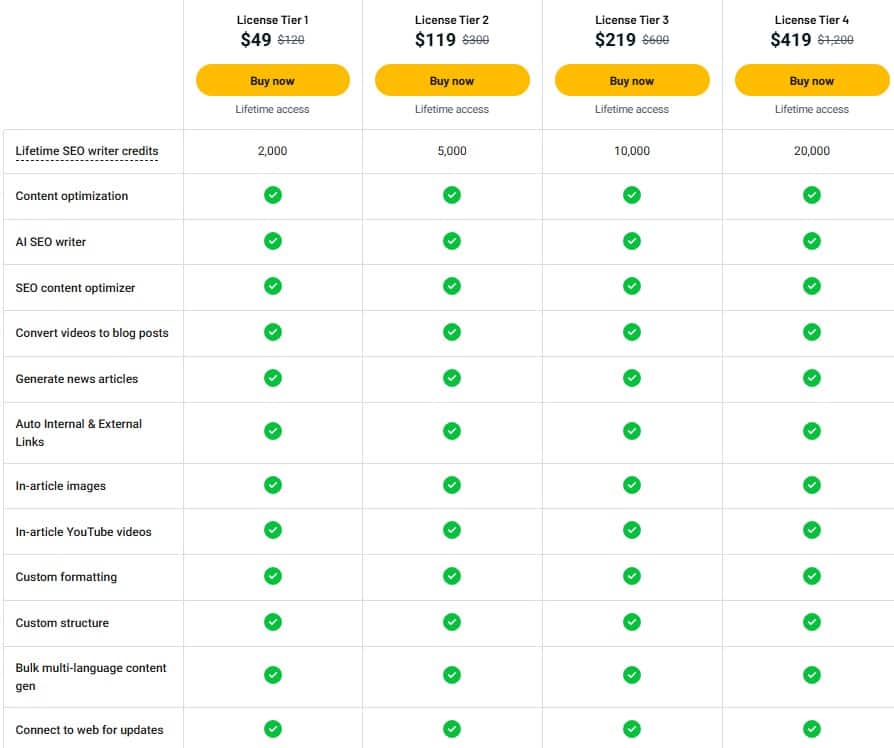The image size is (894, 748).
Task: Toggle the Bulk multi-language content gen check for Tier 4
Action: (810, 676)
